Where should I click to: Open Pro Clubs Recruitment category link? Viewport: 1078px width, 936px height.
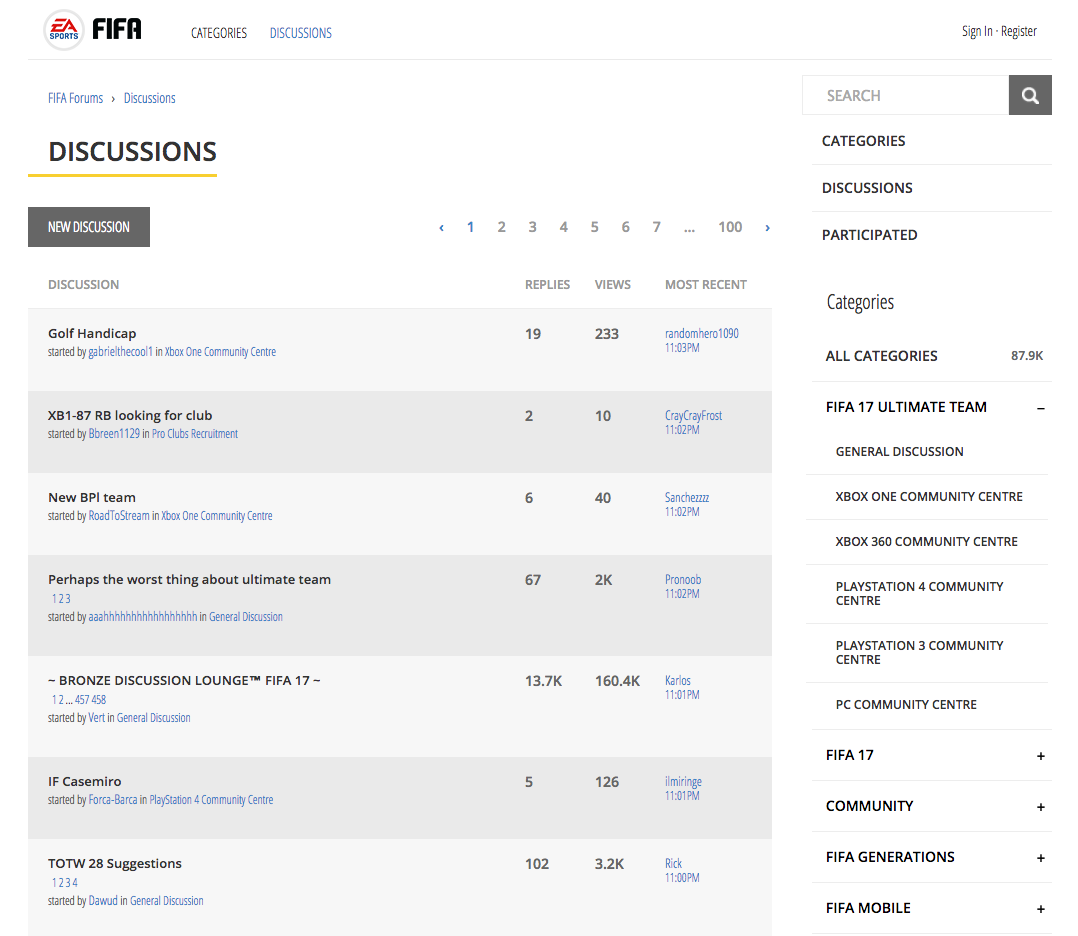(x=195, y=433)
